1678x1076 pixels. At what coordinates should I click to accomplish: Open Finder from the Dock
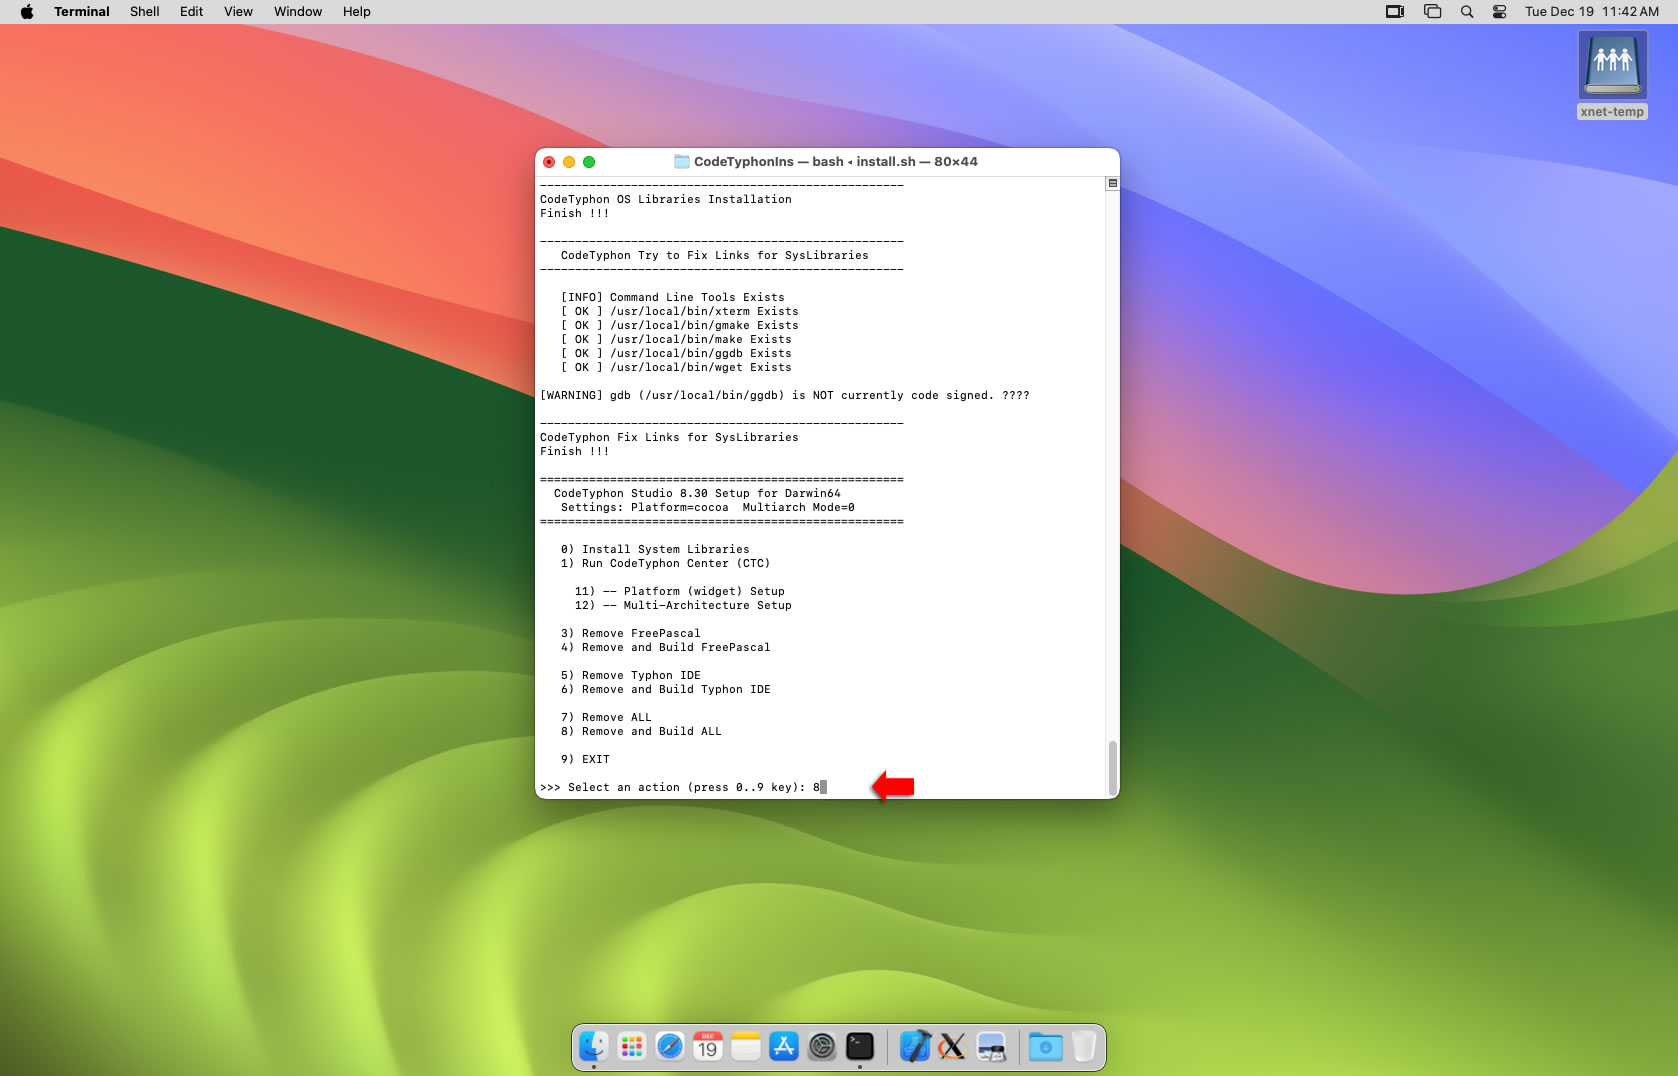click(x=594, y=1047)
